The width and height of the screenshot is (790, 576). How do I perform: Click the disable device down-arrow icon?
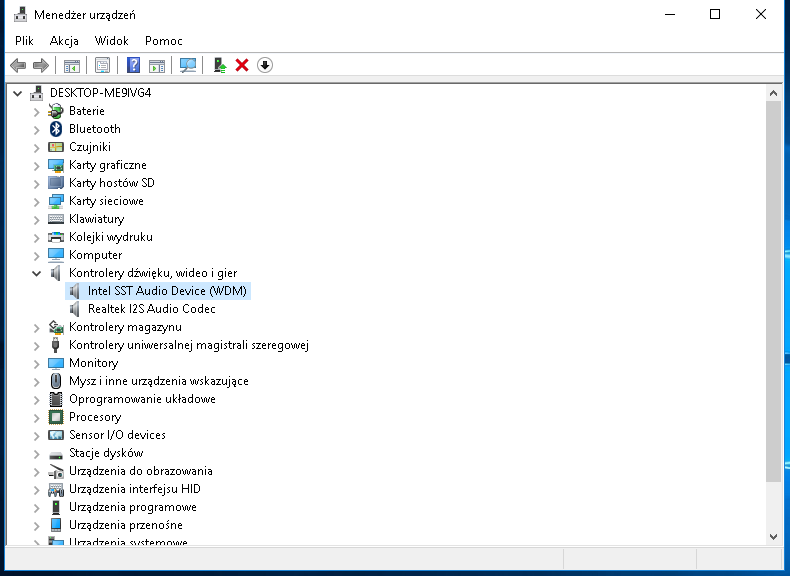click(265, 65)
